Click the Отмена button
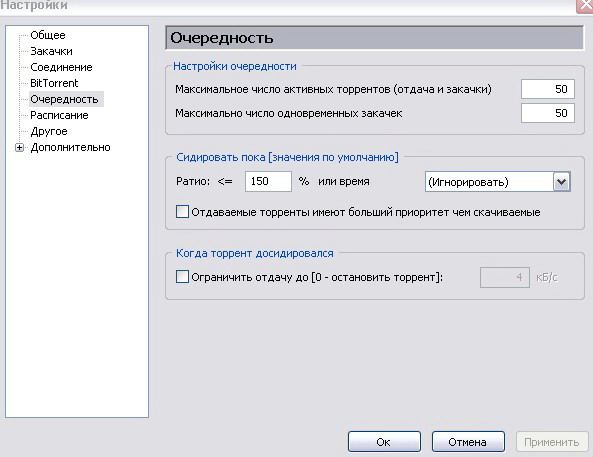 click(468, 442)
